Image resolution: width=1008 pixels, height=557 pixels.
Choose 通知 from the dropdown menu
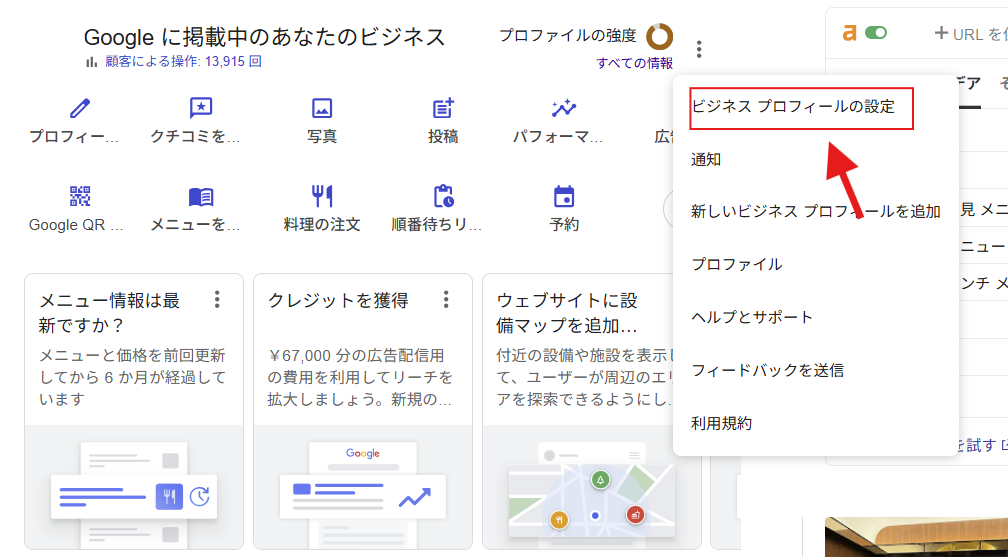pyautogui.click(x=707, y=159)
